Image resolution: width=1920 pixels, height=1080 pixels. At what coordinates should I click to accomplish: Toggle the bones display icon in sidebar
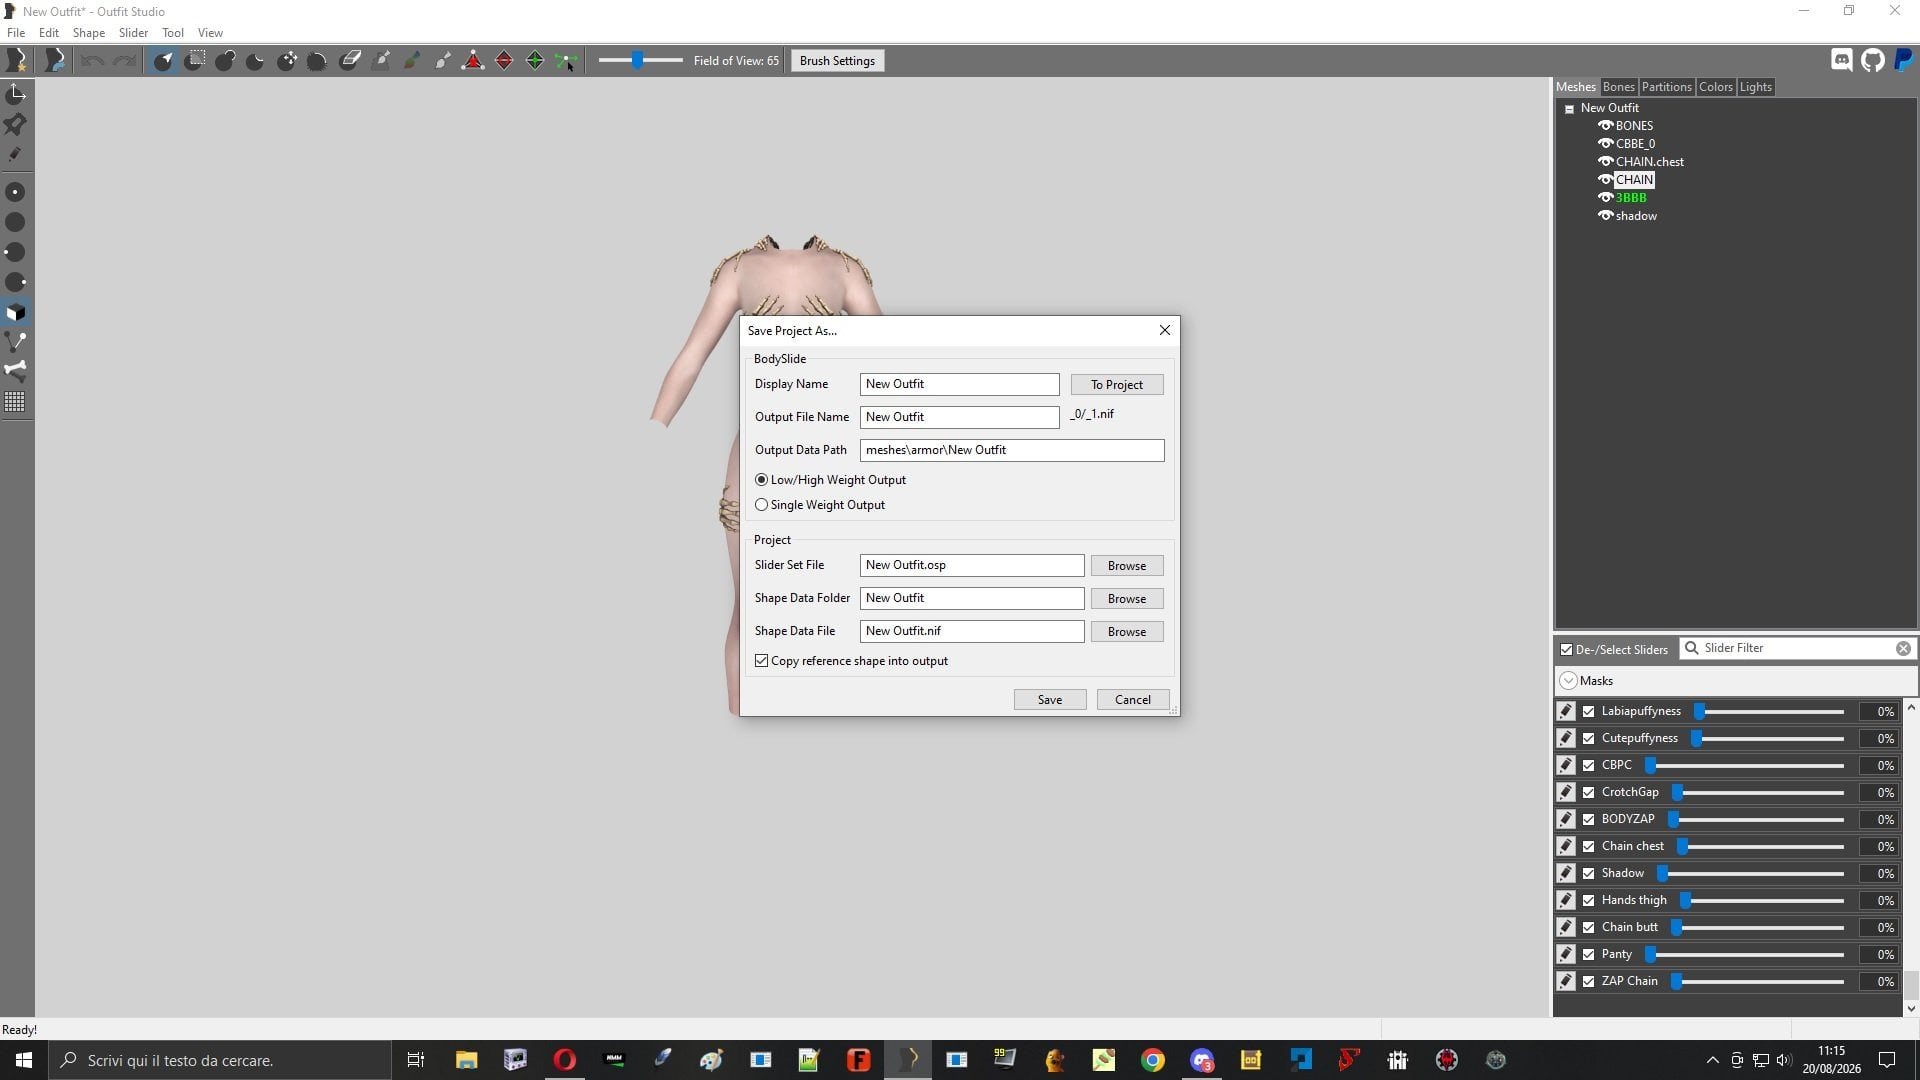(16, 371)
